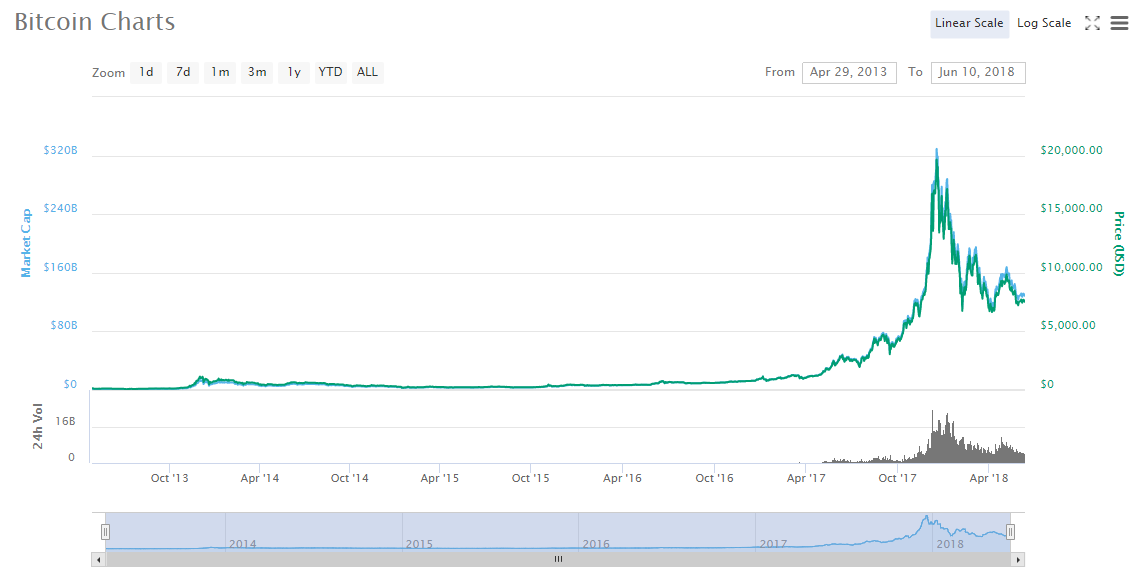The image size is (1146, 579).
Task: Set zoom range to 7d
Action: [183, 72]
